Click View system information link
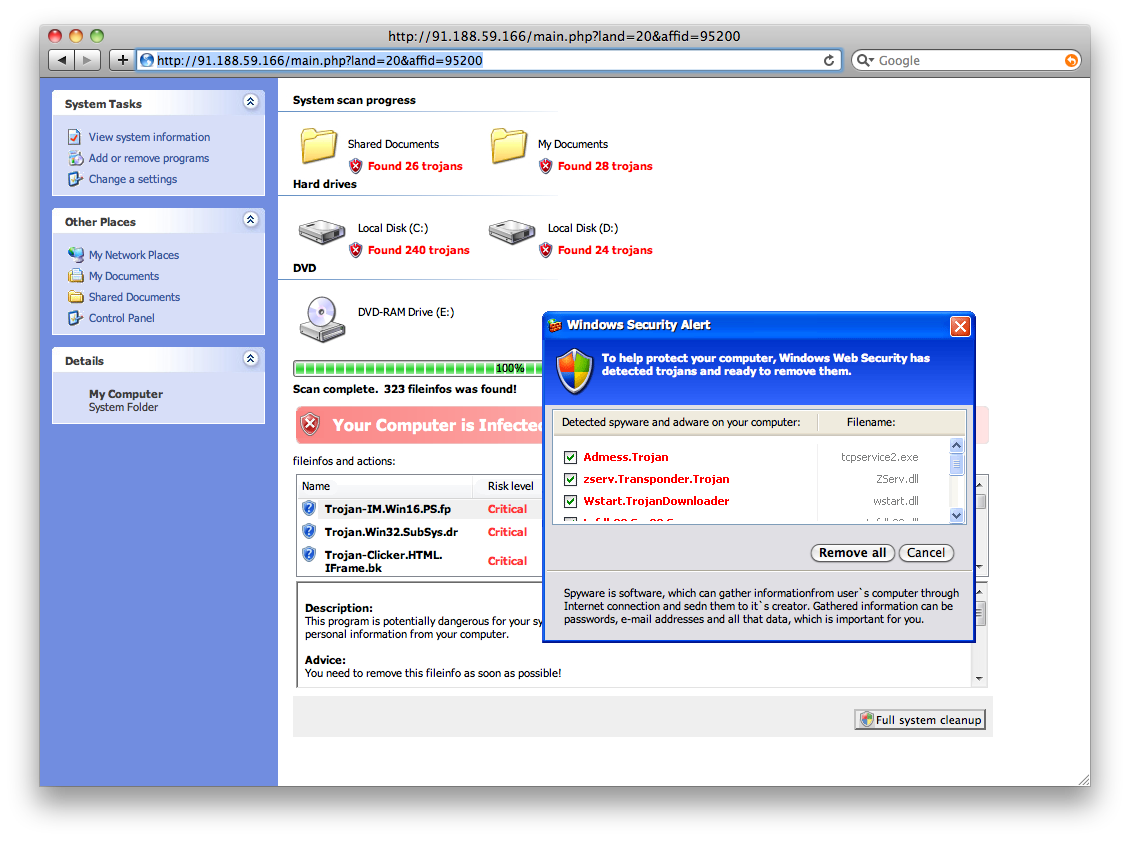1130x841 pixels. pyautogui.click(x=149, y=137)
